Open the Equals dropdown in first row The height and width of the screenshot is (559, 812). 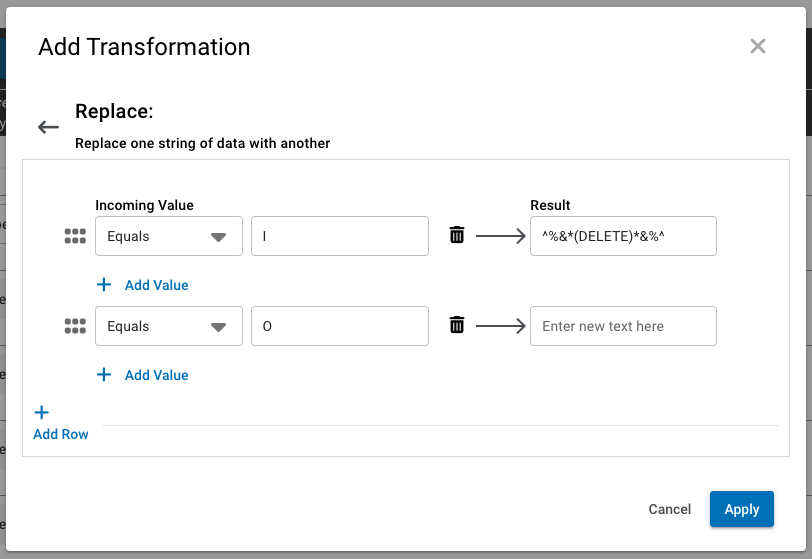click(x=169, y=236)
